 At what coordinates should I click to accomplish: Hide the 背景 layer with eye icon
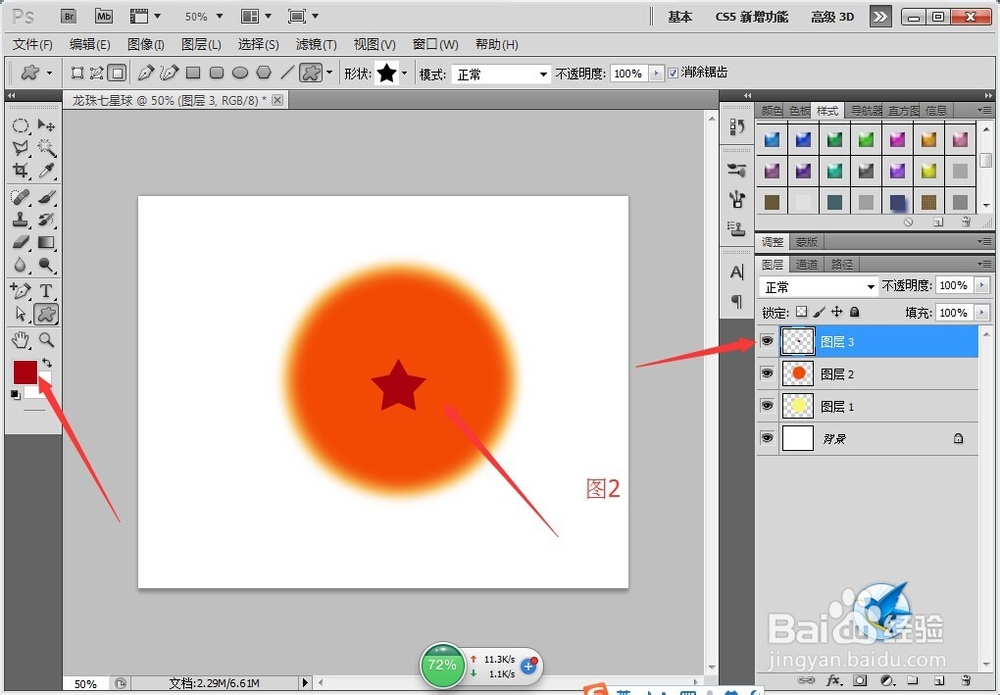point(767,438)
